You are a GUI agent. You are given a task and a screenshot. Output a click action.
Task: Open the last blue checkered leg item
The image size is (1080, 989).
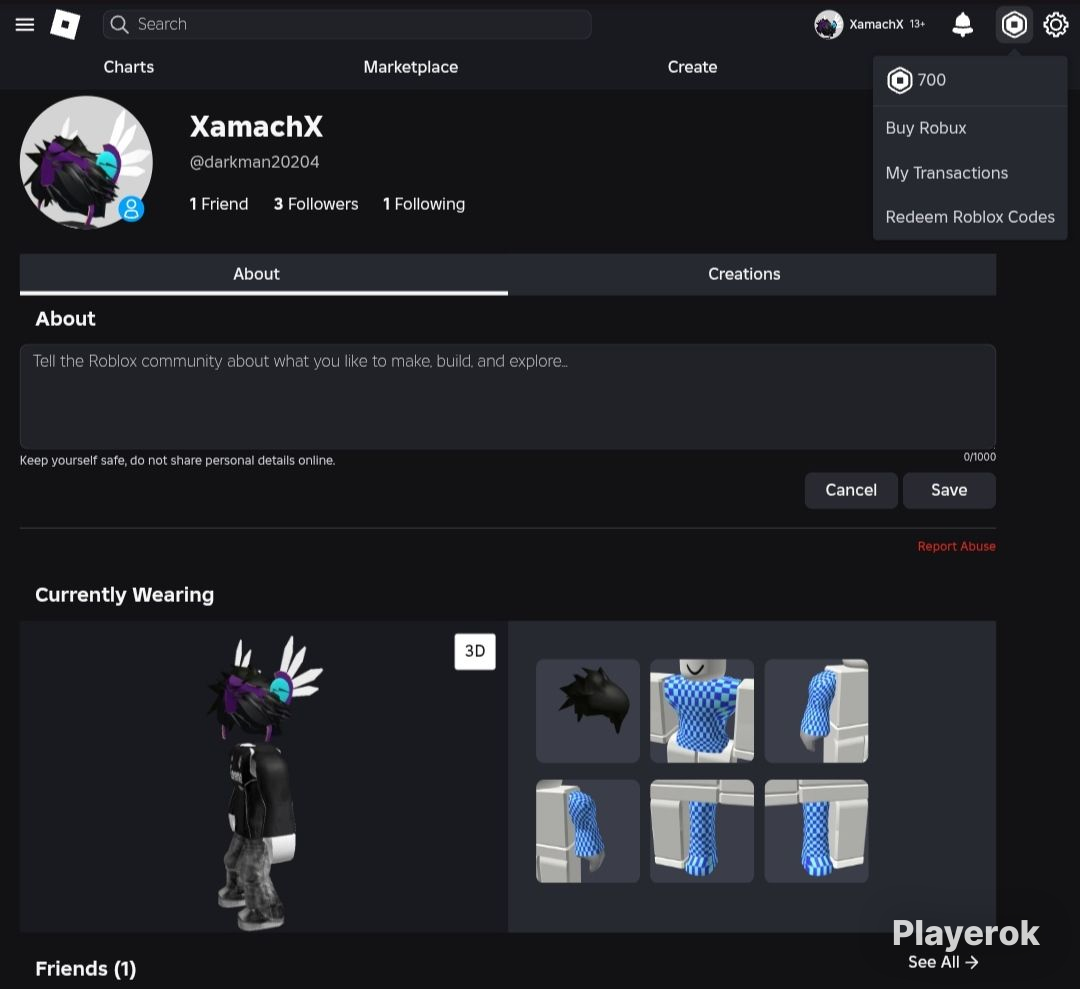coord(816,831)
